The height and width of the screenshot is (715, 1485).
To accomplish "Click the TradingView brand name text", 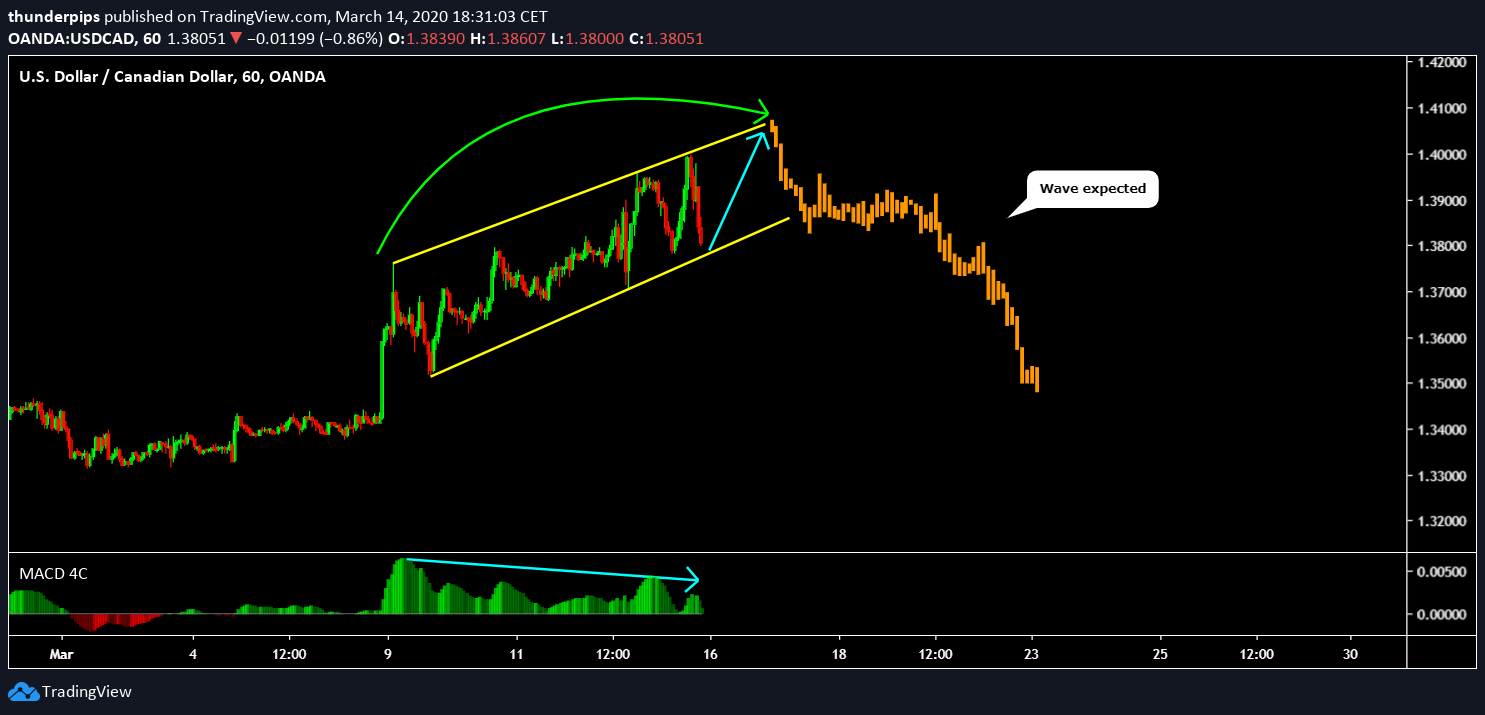I will 87,692.
